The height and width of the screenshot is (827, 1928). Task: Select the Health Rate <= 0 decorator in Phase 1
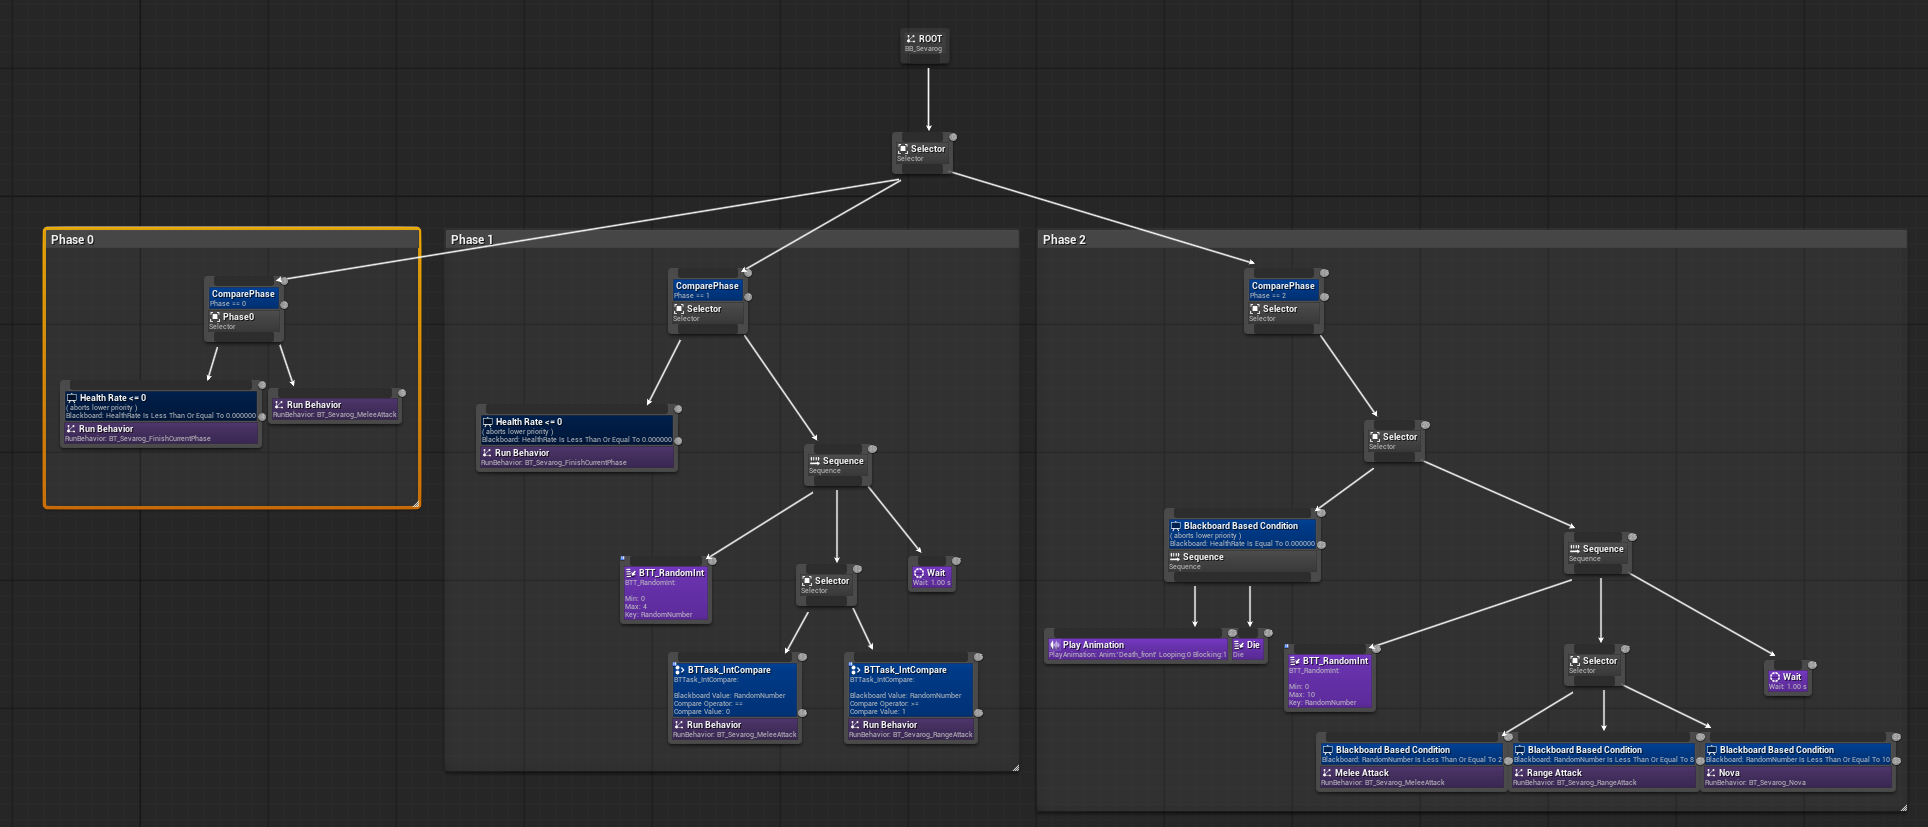click(577, 430)
